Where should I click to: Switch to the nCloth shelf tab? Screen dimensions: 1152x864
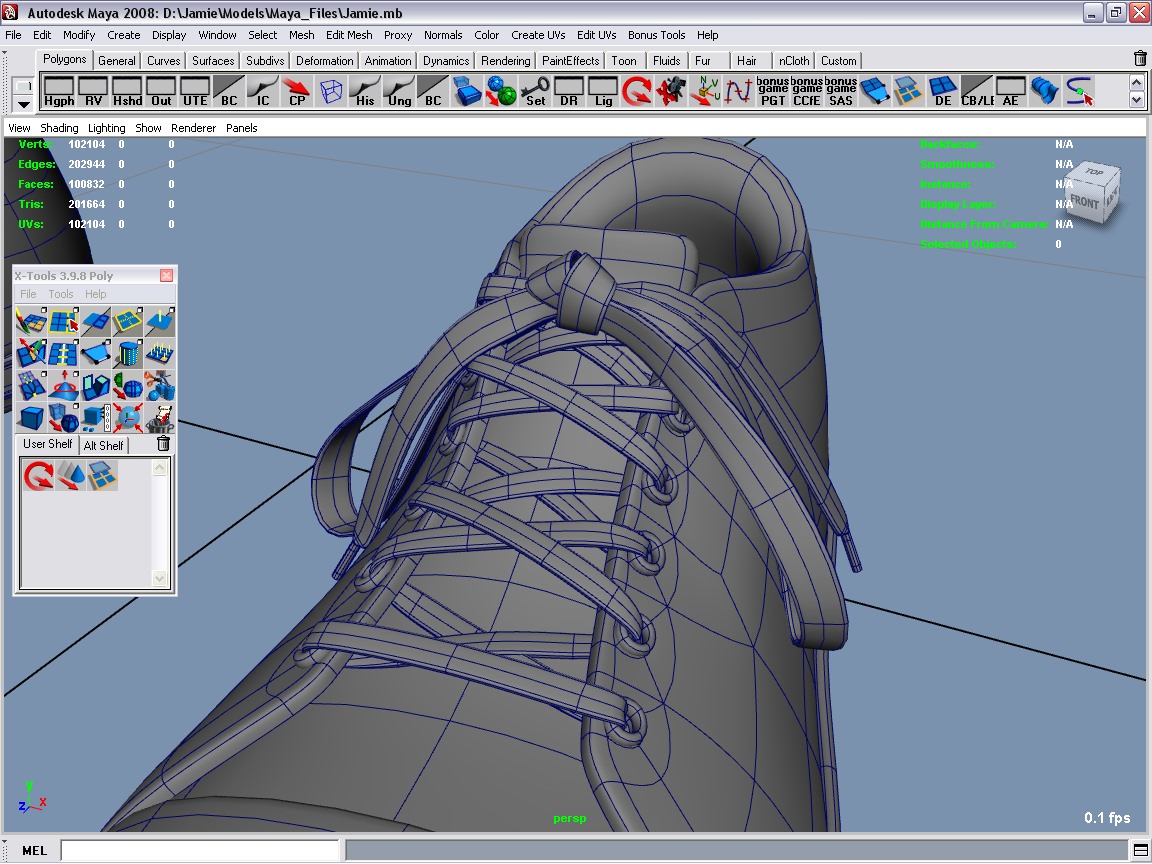(794, 61)
